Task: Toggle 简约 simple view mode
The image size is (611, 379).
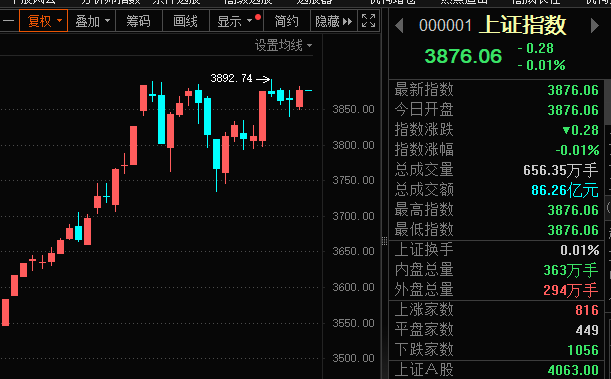Action: (287, 21)
